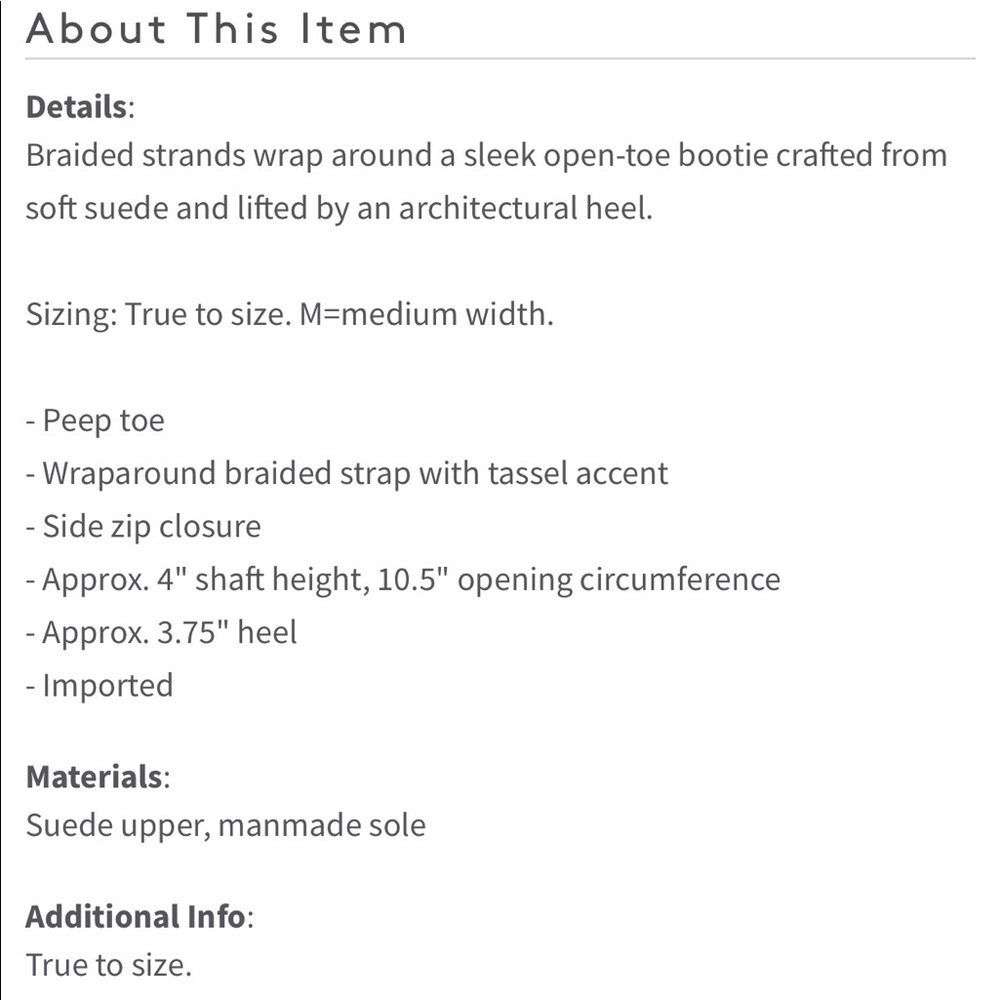Click the words tassel accent
This screenshot has width=1000, height=1000.
pos(578,474)
